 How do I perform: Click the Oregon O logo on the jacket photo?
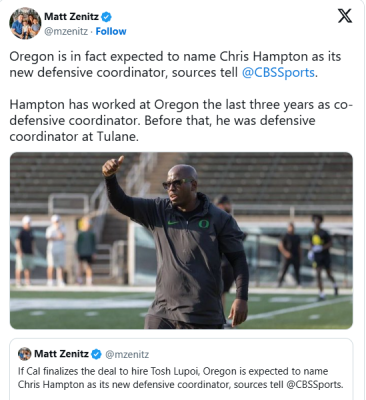point(204,223)
